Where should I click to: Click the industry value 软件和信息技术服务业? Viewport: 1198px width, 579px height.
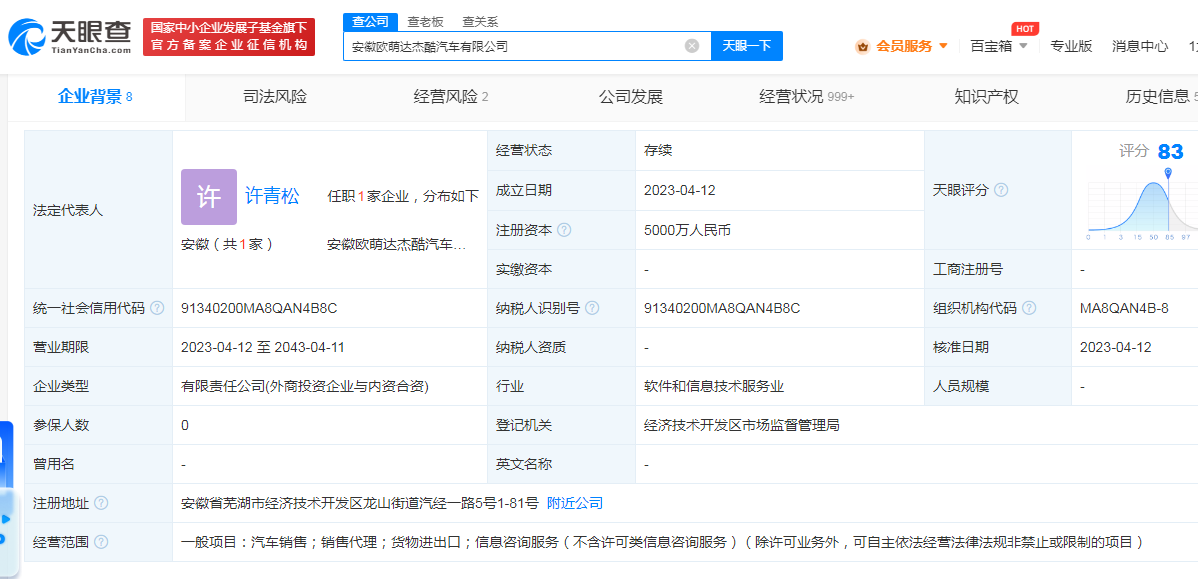point(714,387)
